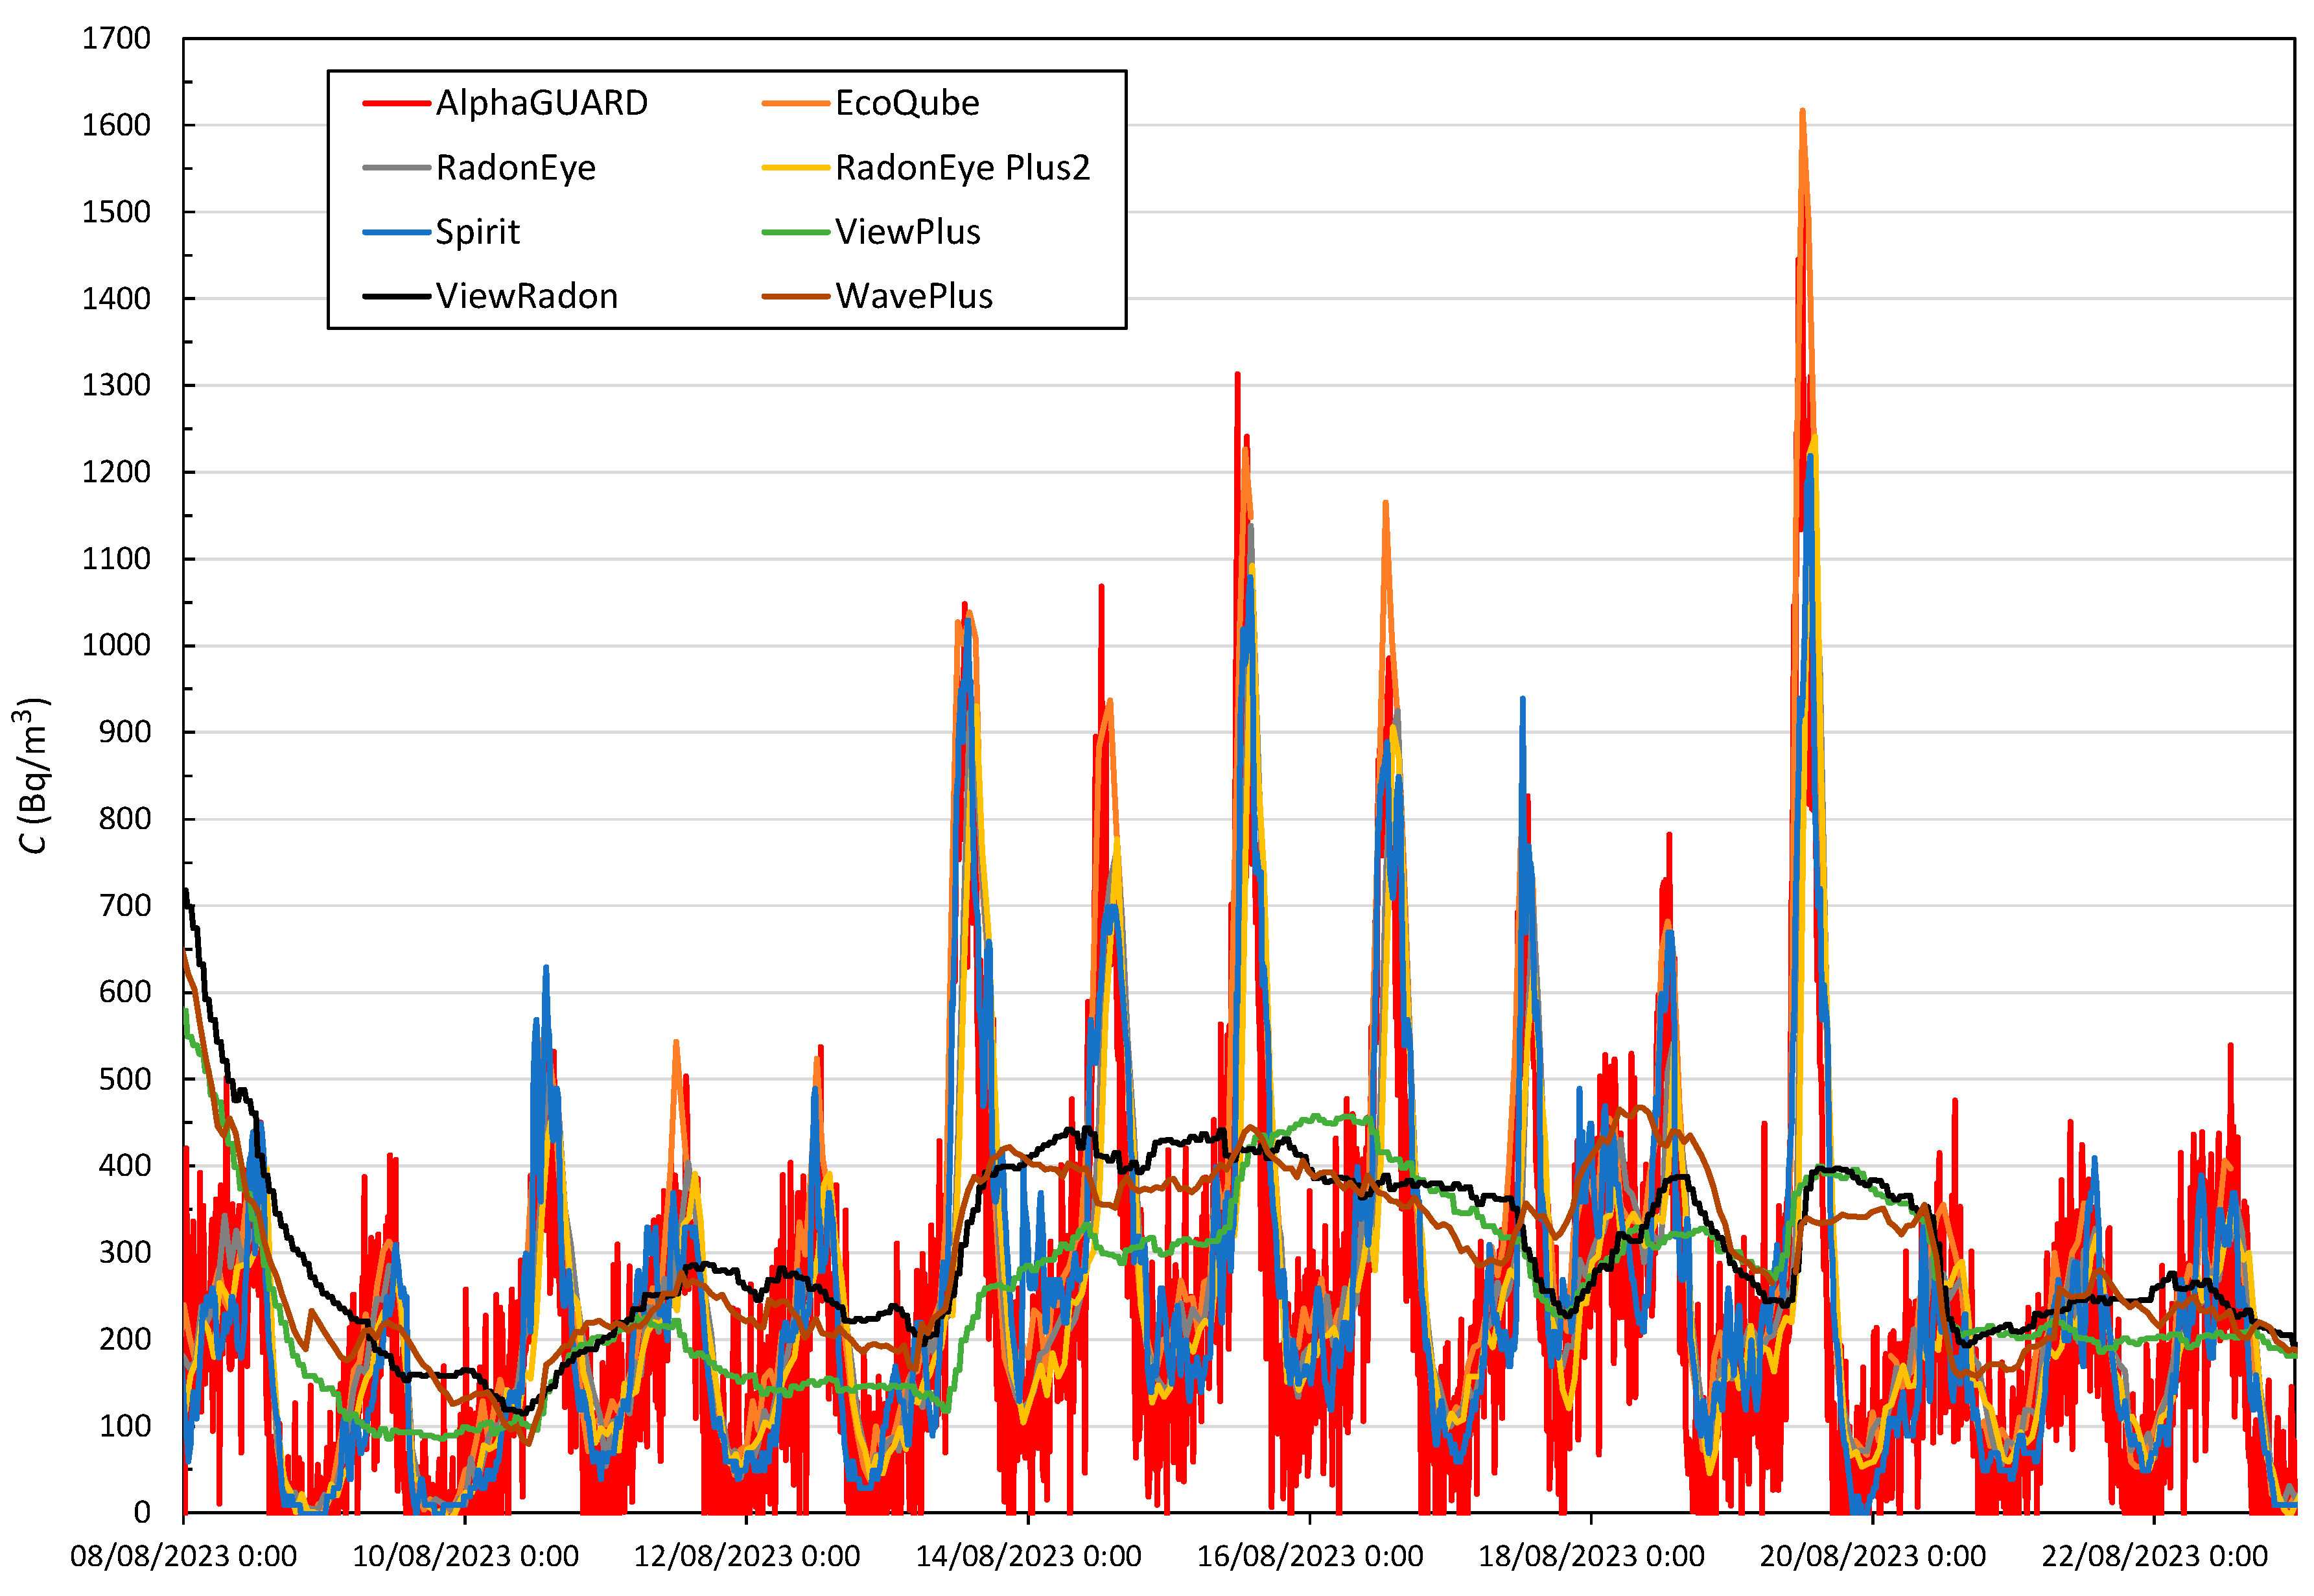
Task: Click the black ViewRadon line swatch
Action: coord(396,296)
